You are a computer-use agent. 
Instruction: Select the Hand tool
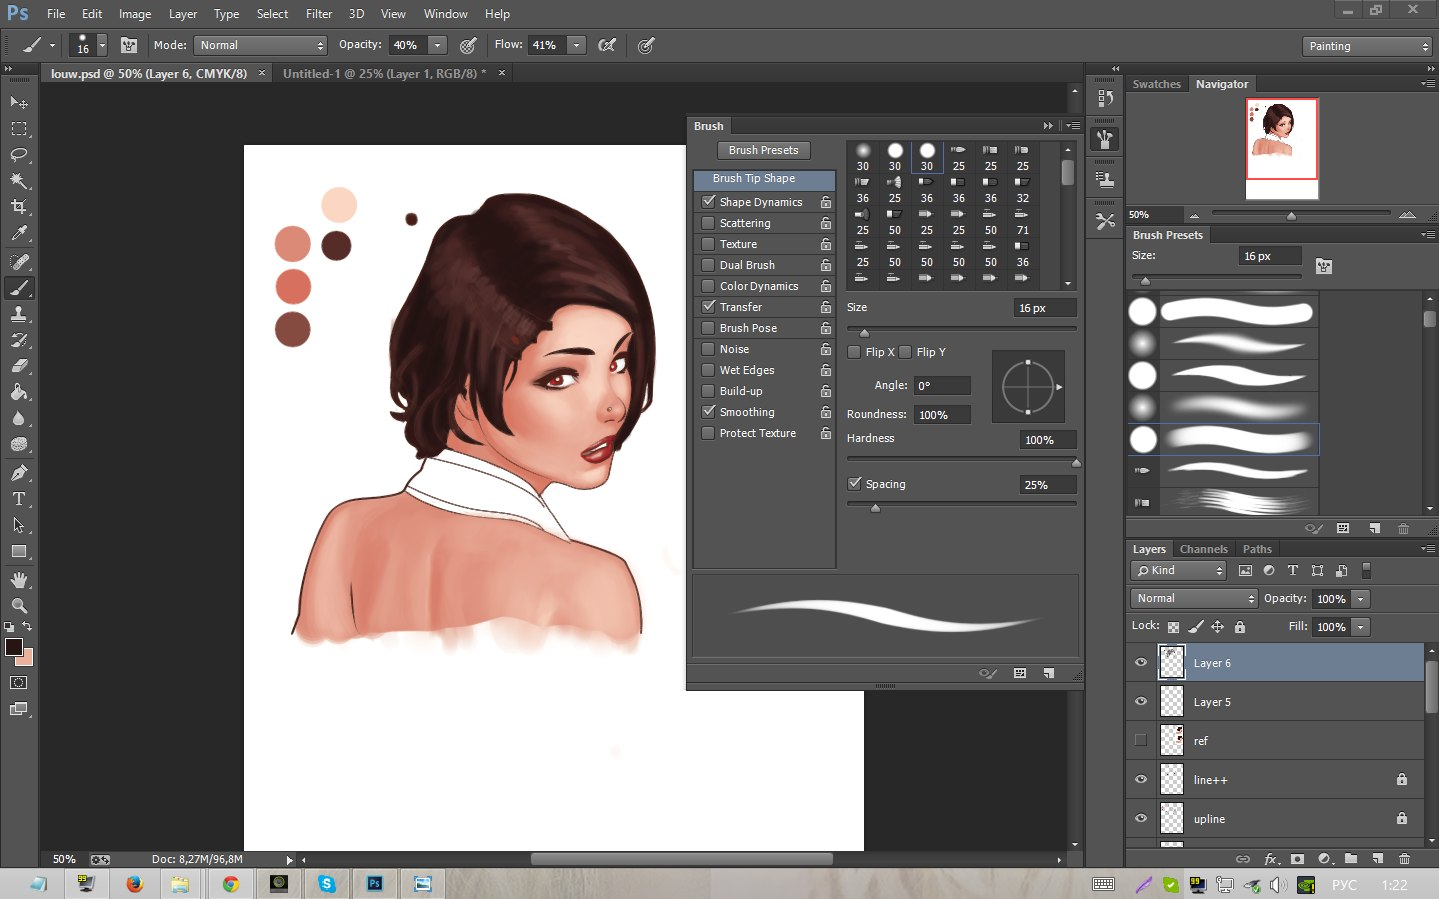(19, 580)
